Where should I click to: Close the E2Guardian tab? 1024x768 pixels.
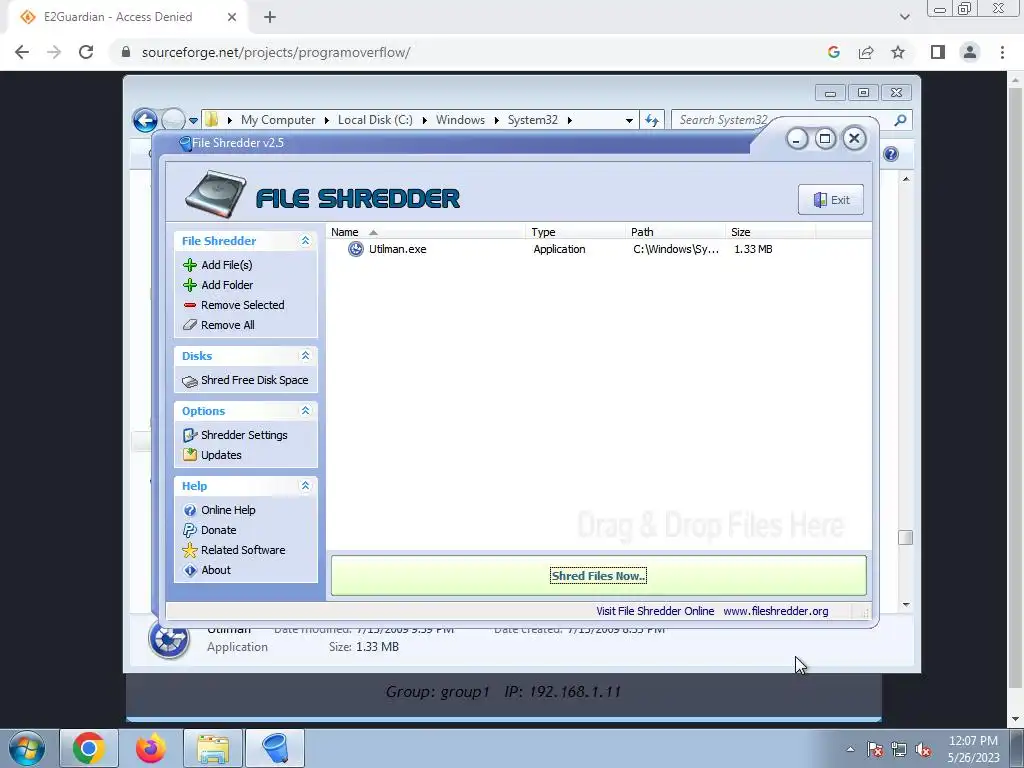click(232, 17)
